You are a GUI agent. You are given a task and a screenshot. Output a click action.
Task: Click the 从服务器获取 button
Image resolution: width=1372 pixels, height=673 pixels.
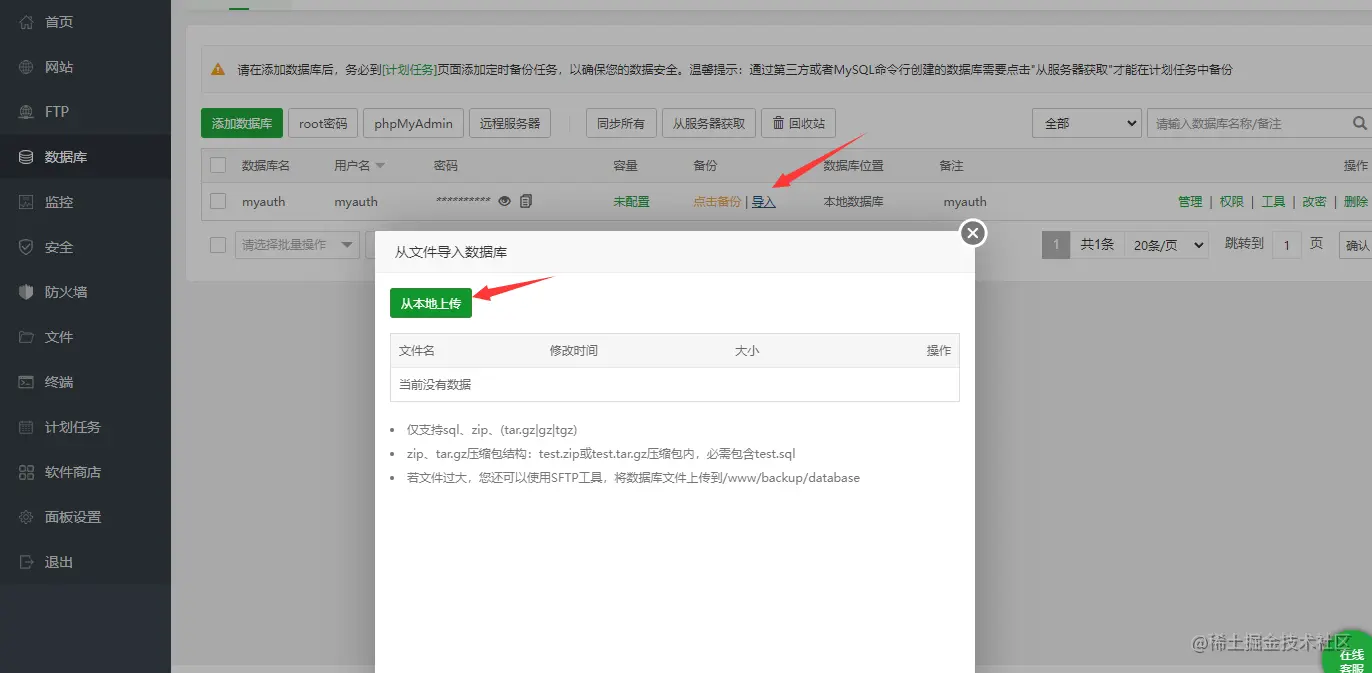pyautogui.click(x=709, y=123)
